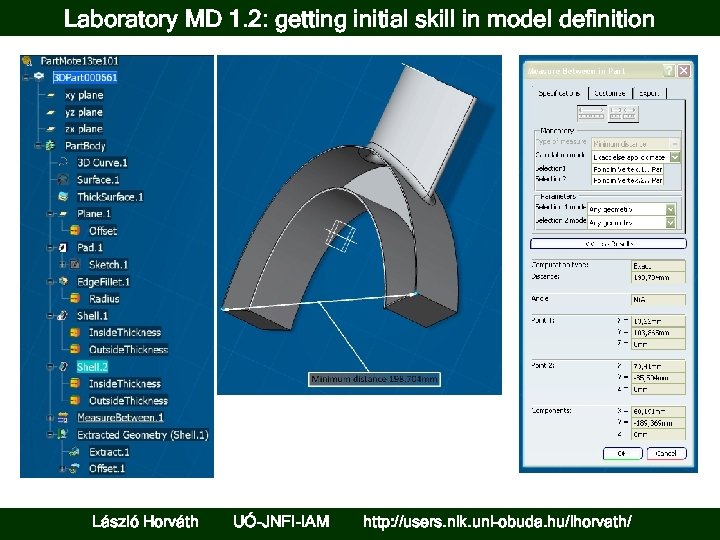This screenshot has width=720, height=540.
Task: Click the 3DPart000561 part icon
Action: pyautogui.click(x=39, y=77)
